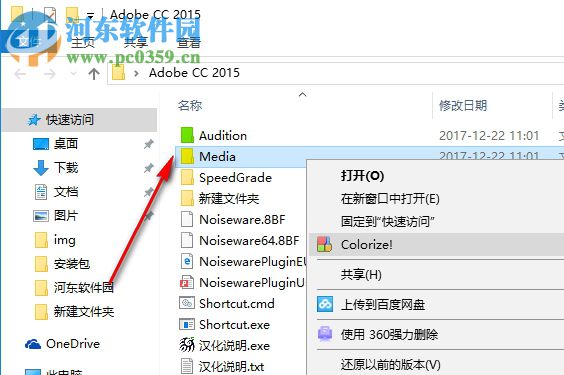564x375 pixels.
Task: Select the Shortcut.exe file icon
Action: tap(187, 324)
